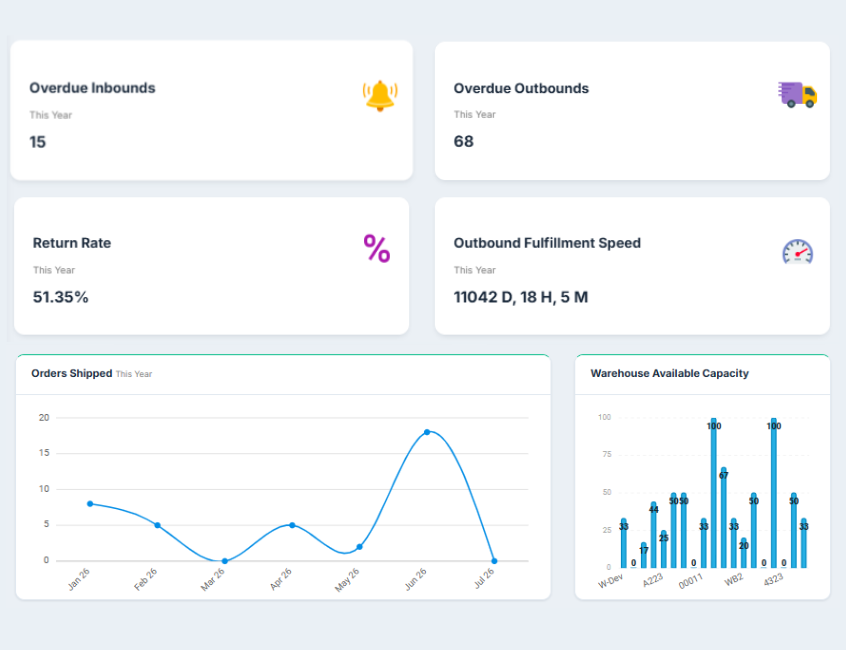Click the speedometer gauge icon
The image size is (846, 650).
coord(797,252)
